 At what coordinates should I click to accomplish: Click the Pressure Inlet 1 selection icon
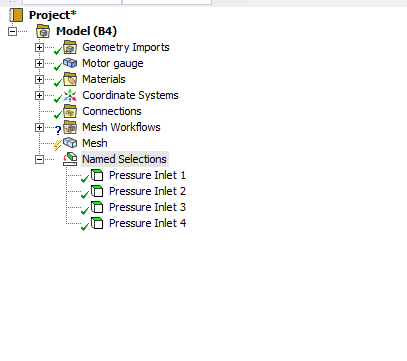[97, 175]
